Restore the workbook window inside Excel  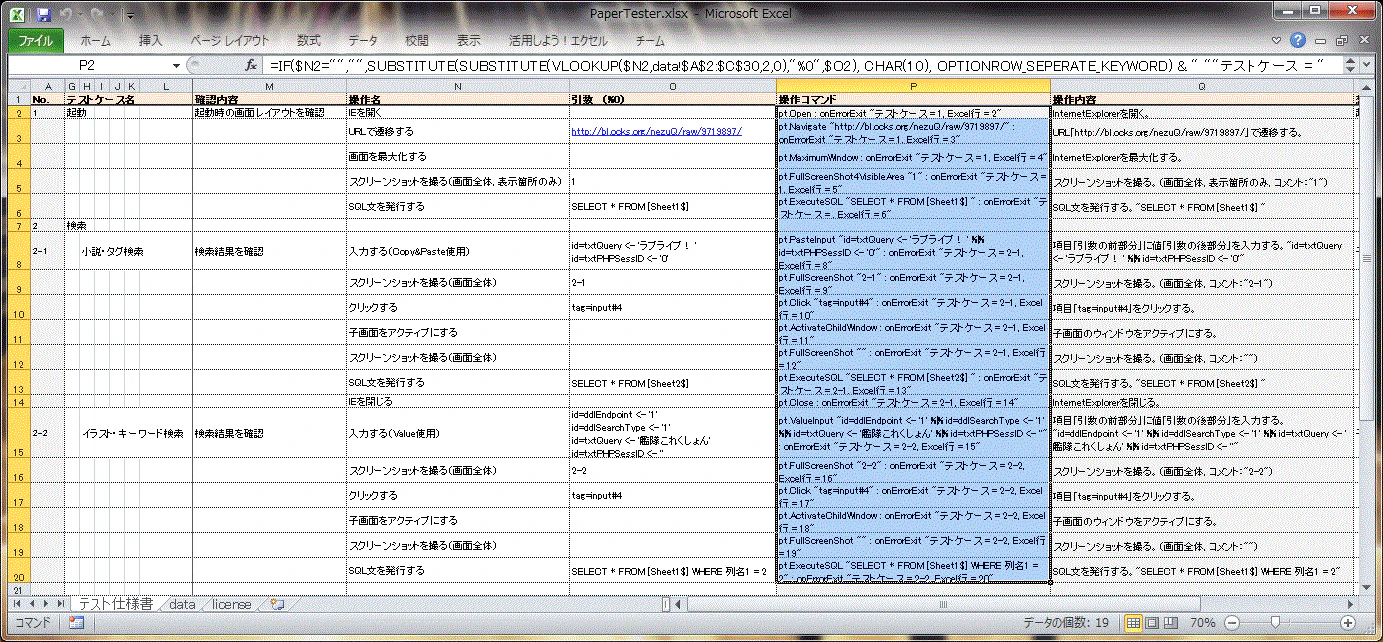pos(1343,41)
